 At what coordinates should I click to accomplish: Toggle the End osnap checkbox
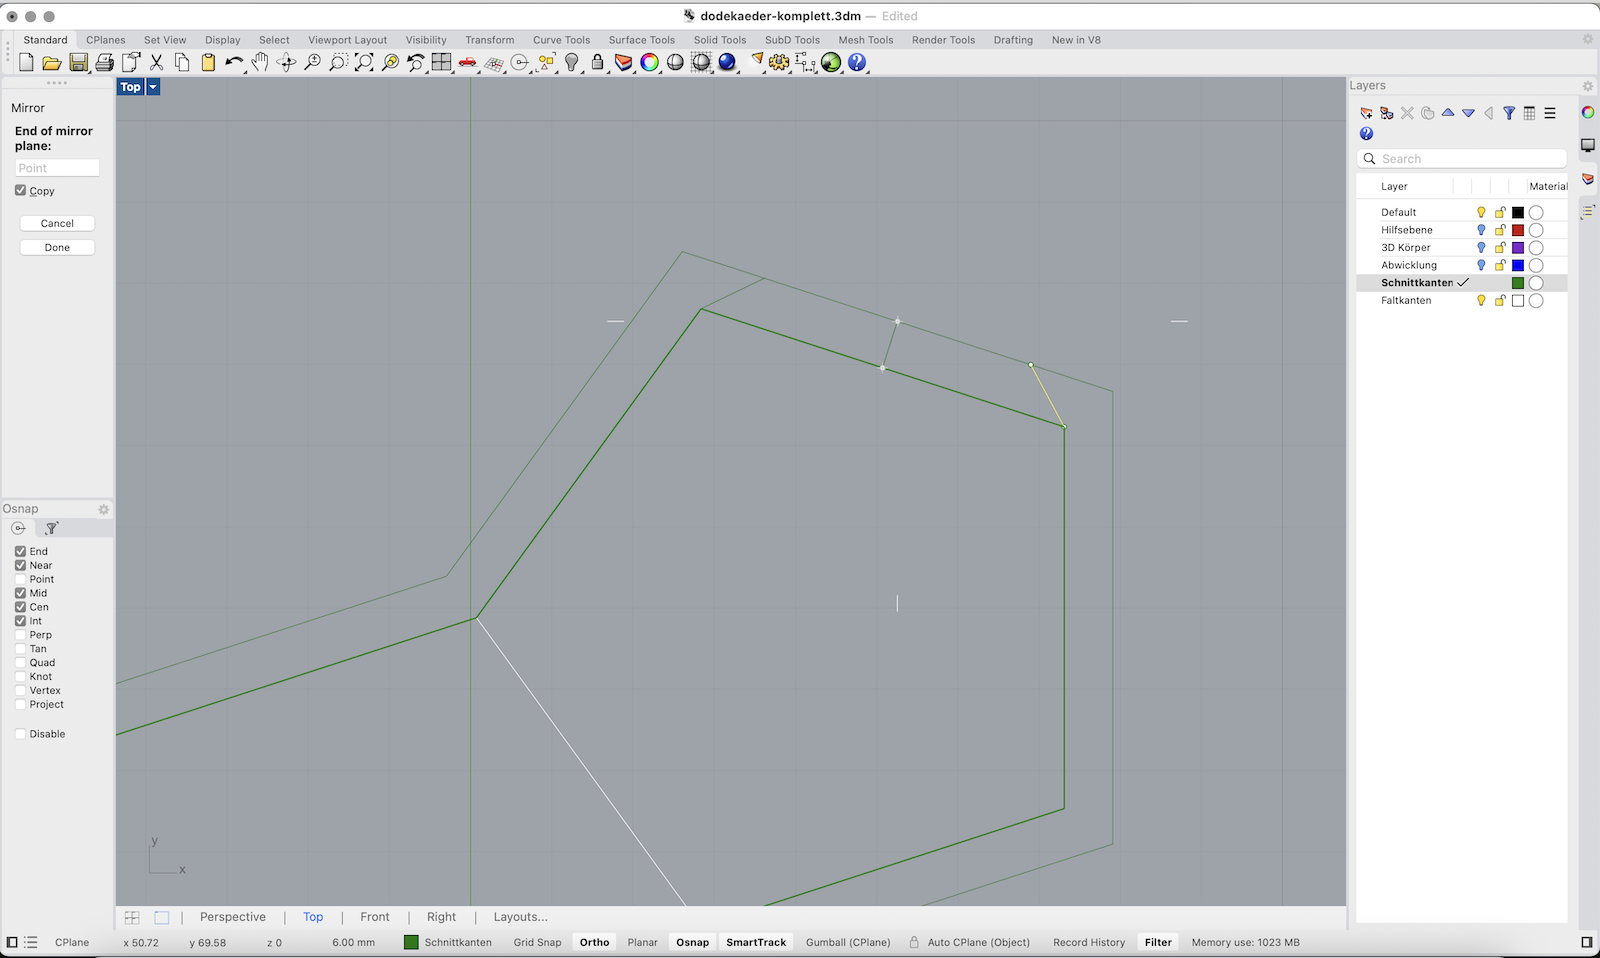pos(20,551)
